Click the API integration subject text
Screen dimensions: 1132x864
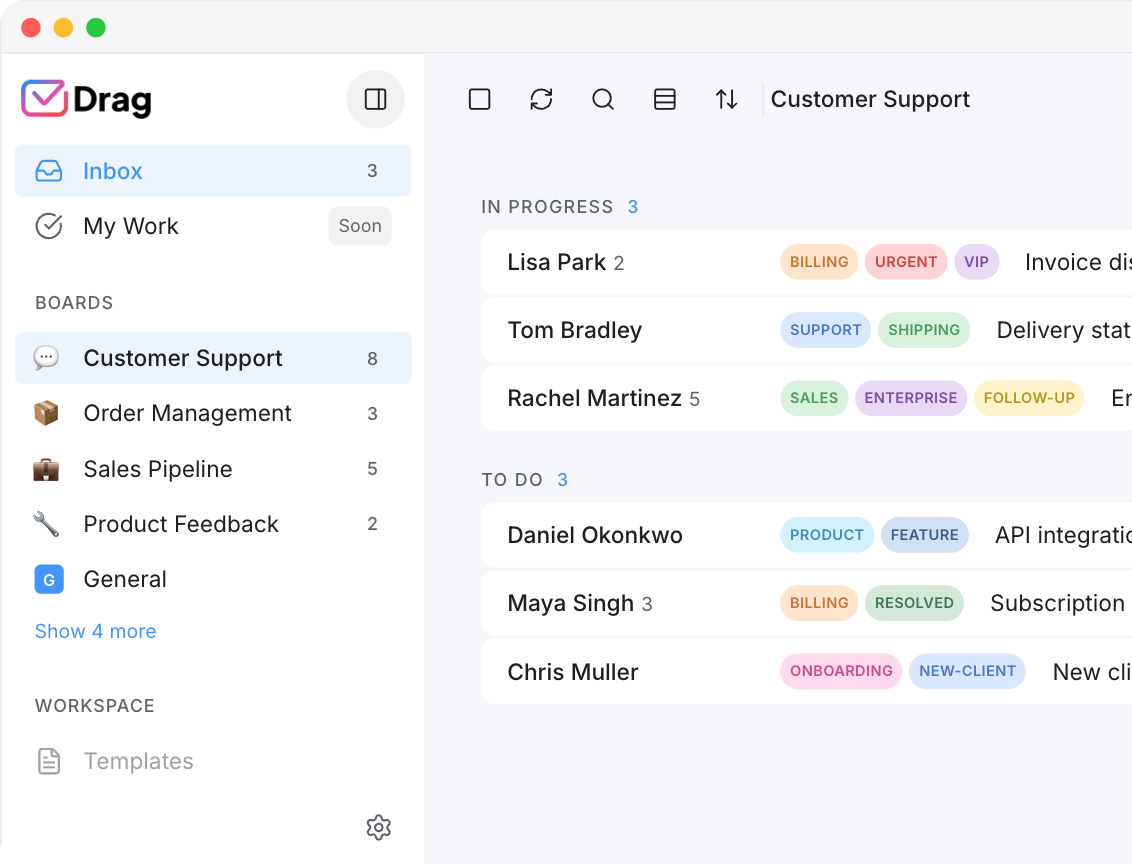pyautogui.click(x=1063, y=535)
